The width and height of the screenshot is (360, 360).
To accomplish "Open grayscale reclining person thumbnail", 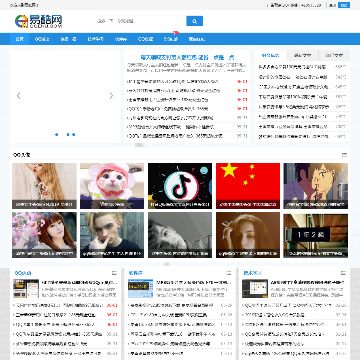I will [180, 235].
